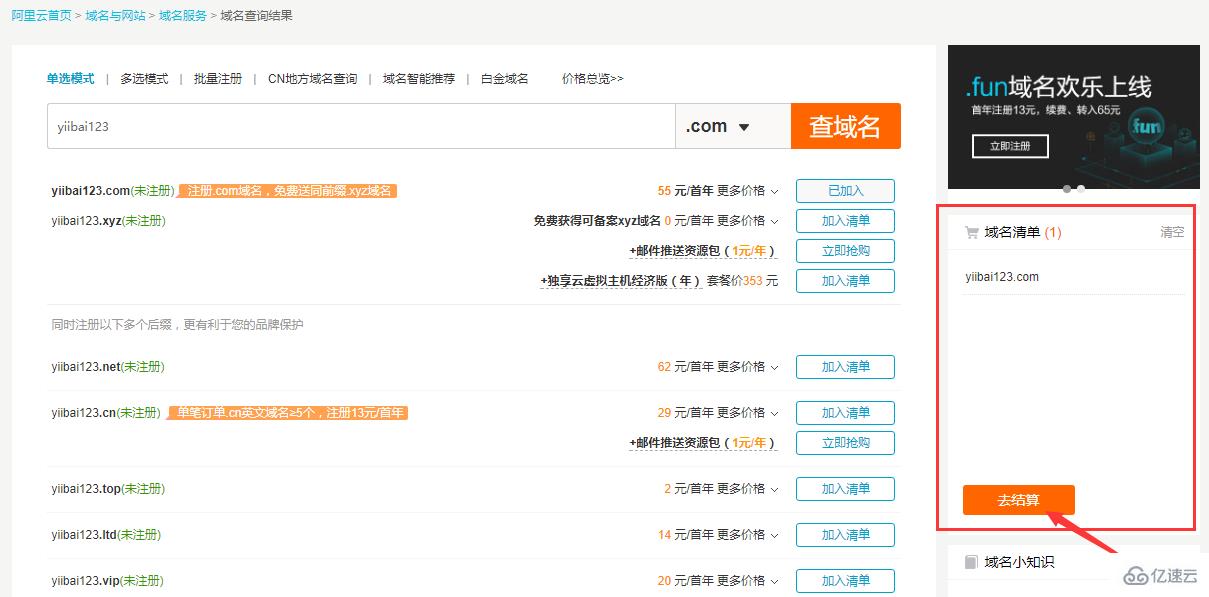Click 加入清单 for yiibai123.cn

pyautogui.click(x=845, y=412)
